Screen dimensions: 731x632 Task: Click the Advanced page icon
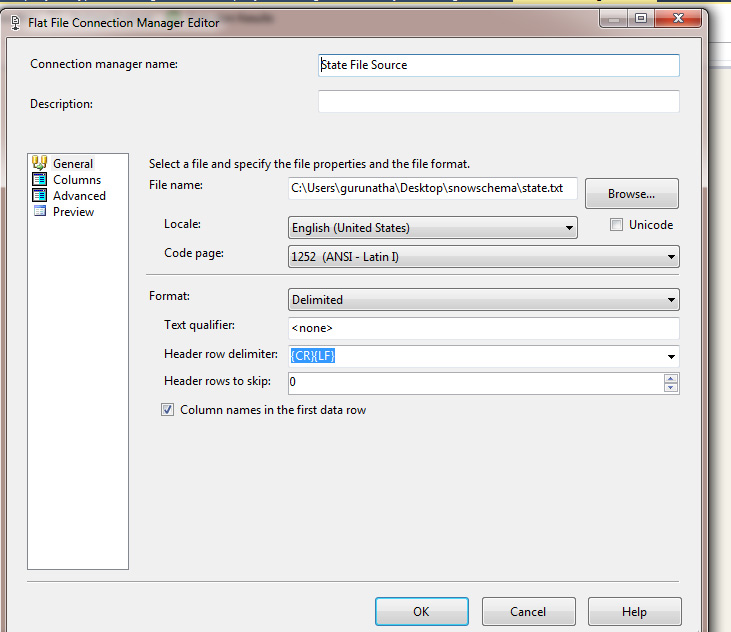point(40,195)
